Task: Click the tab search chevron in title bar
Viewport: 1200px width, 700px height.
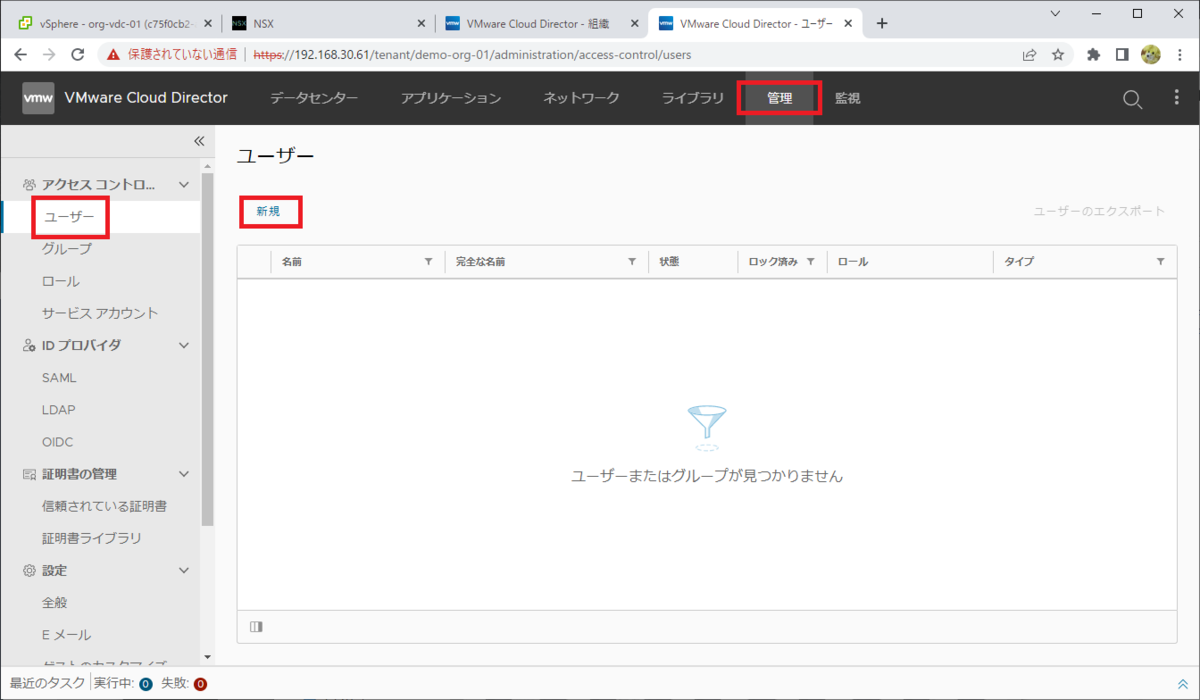Action: [x=1057, y=13]
